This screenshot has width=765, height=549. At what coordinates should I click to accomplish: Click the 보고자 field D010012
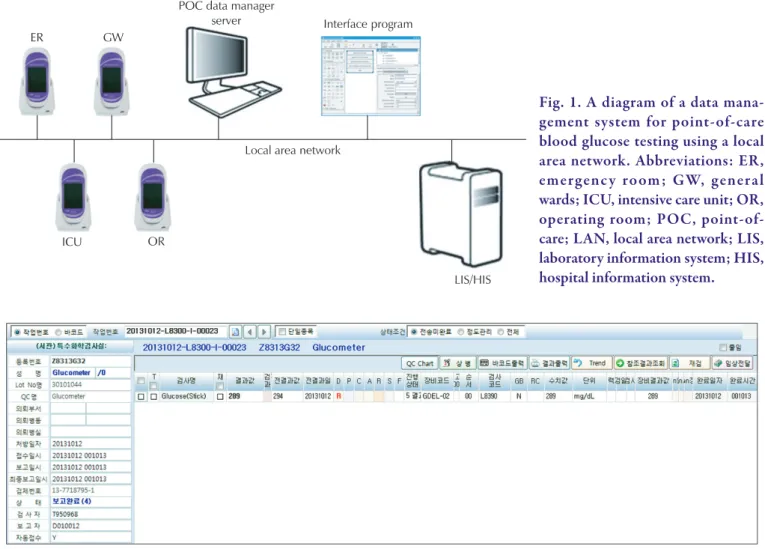[91, 526]
